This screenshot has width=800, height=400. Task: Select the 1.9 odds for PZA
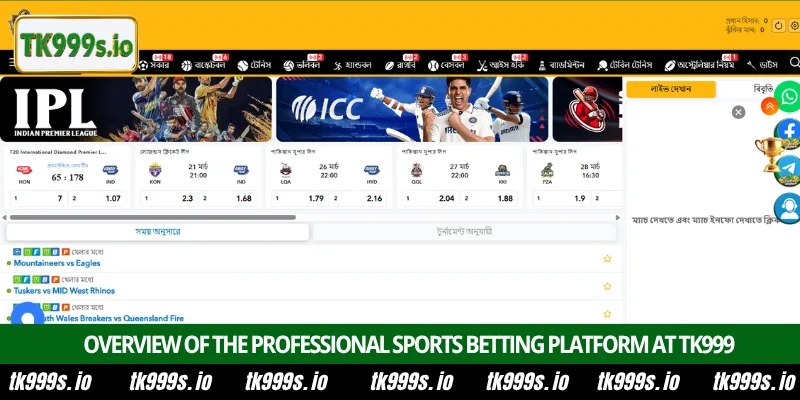click(x=561, y=198)
